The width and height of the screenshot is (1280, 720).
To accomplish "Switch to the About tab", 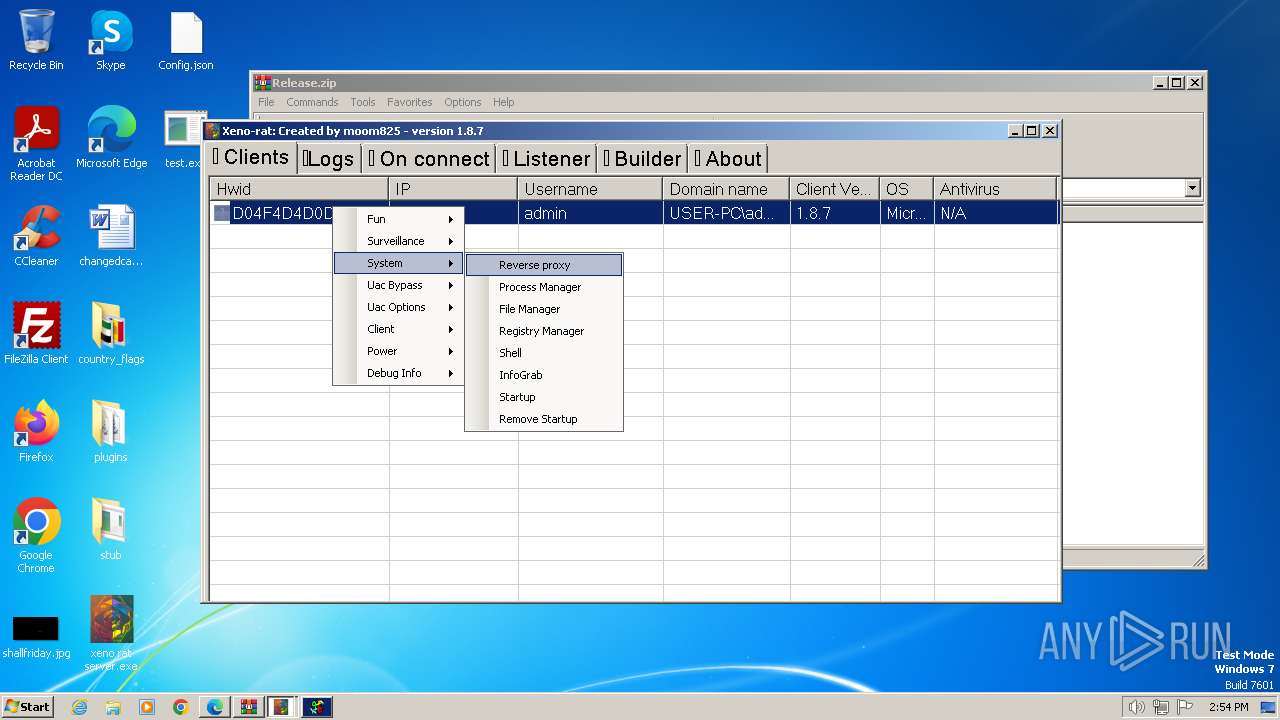I will coord(728,159).
